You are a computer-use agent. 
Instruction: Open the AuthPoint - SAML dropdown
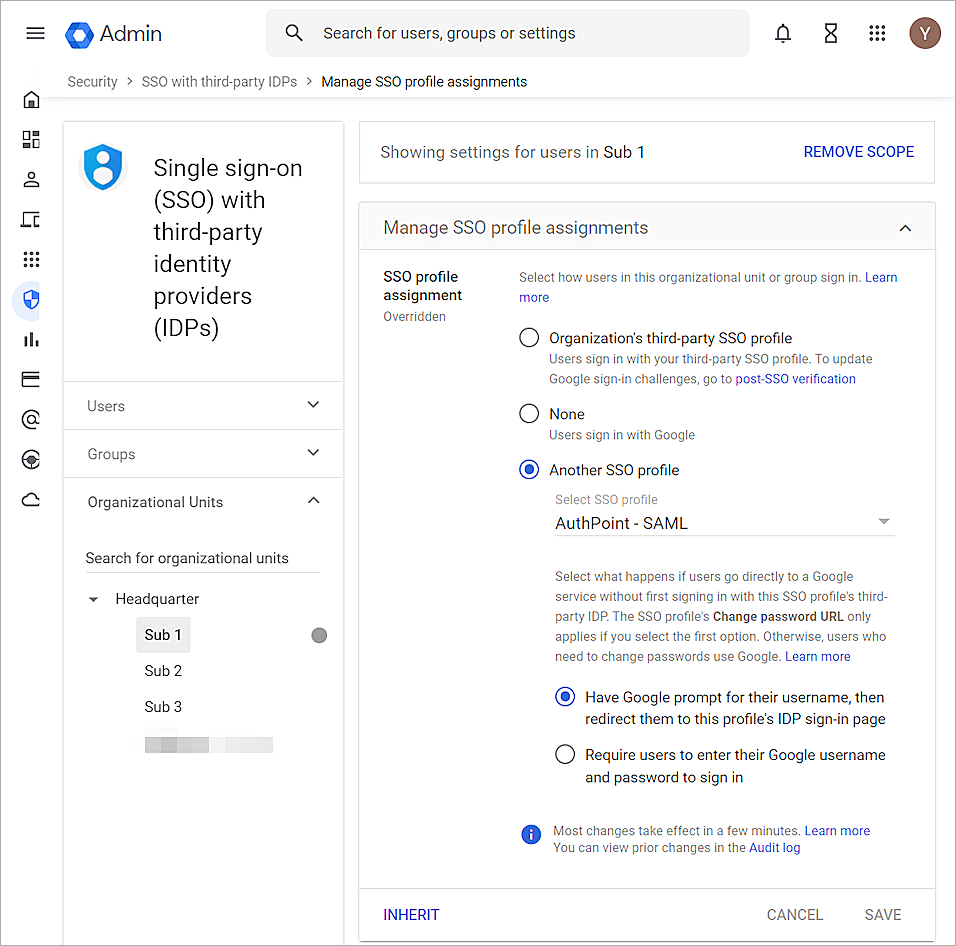(x=724, y=522)
